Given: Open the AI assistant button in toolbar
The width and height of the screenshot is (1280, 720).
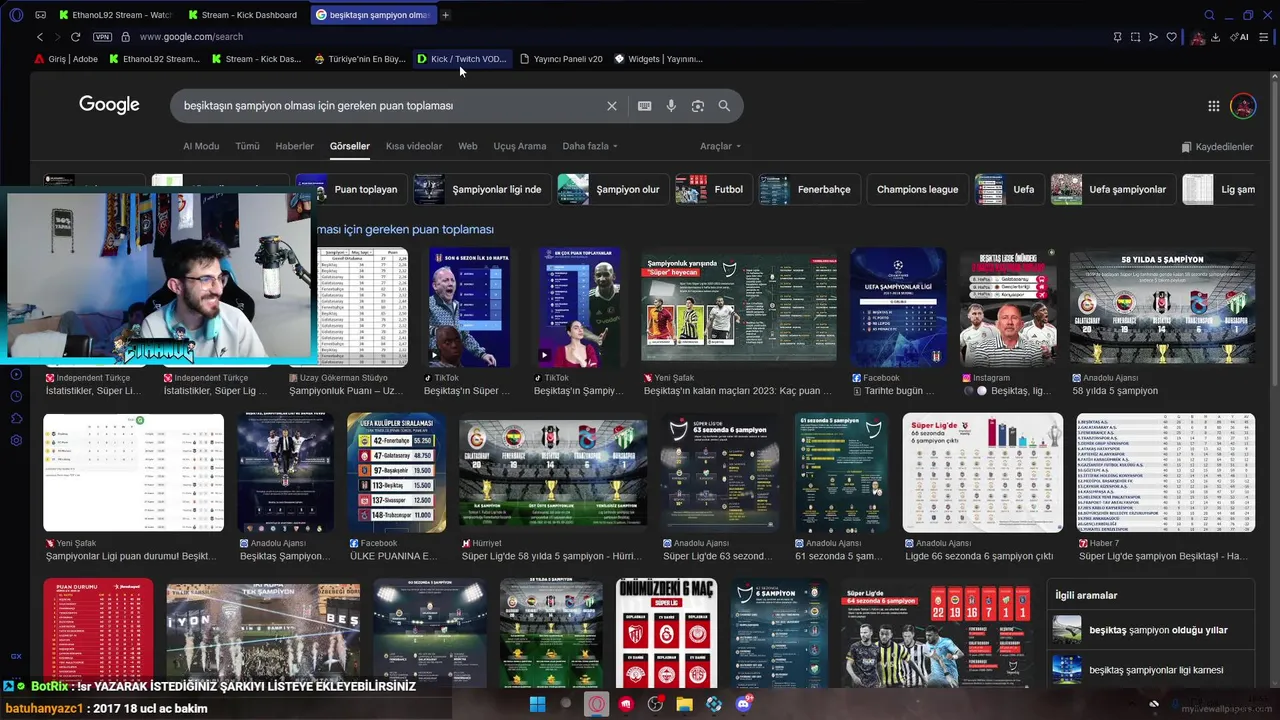Looking at the screenshot, I should (x=1240, y=37).
